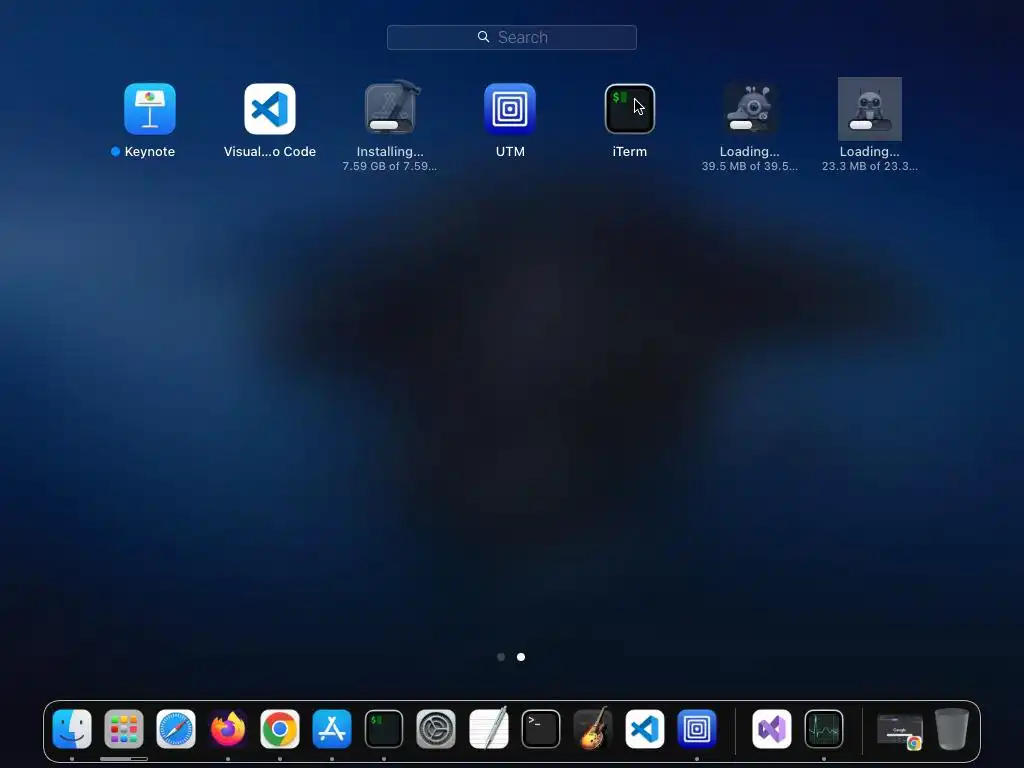This screenshot has height=768, width=1024.
Task: Open purple Visual Studio icon in Dock
Action: pyautogui.click(x=772, y=729)
